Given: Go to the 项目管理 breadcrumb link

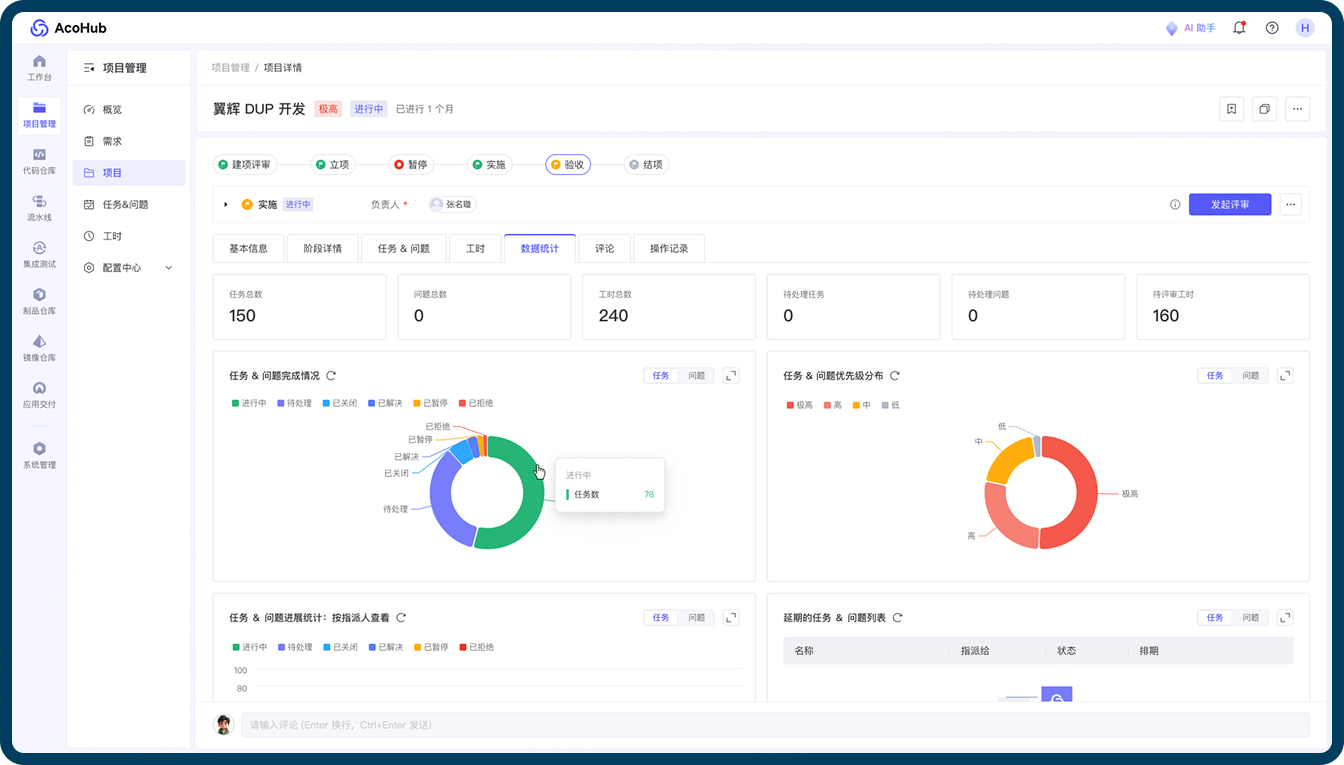Looking at the screenshot, I should pyautogui.click(x=230, y=68).
